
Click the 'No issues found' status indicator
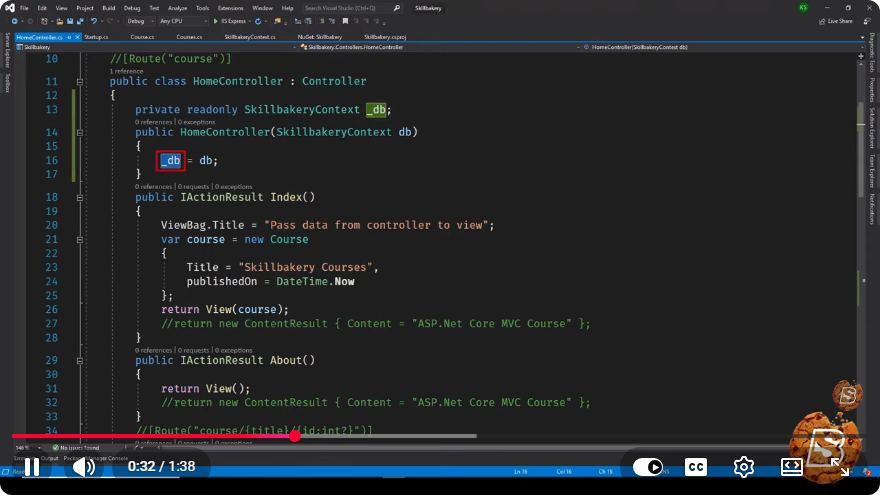click(x=76, y=448)
